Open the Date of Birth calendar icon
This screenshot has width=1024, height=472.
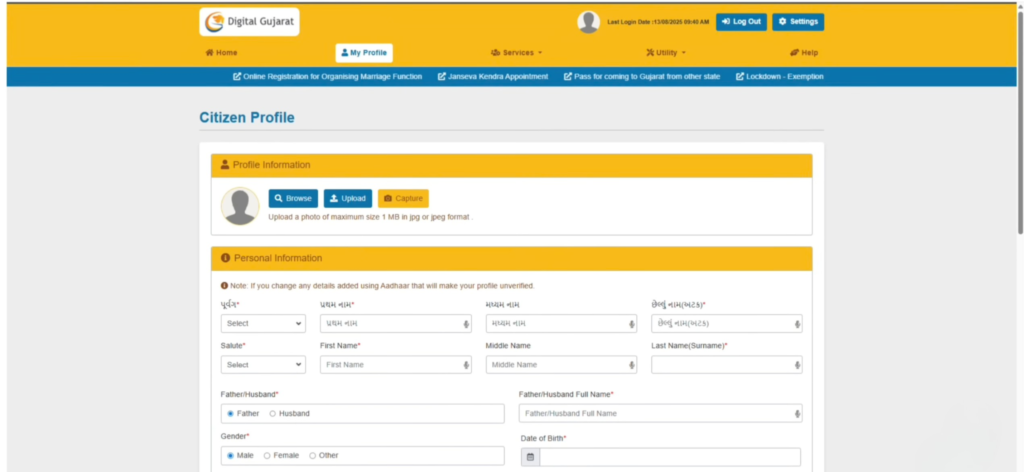[x=530, y=457]
